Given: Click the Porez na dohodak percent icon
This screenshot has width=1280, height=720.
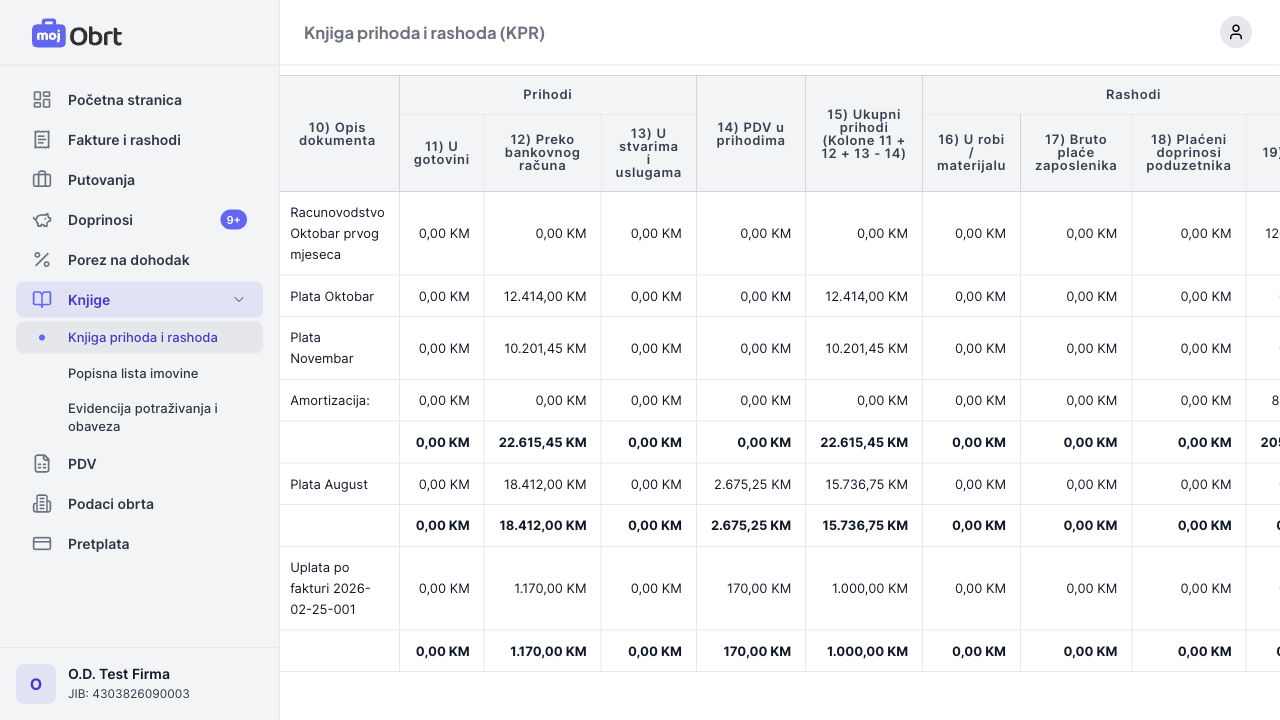Looking at the screenshot, I should point(42,260).
